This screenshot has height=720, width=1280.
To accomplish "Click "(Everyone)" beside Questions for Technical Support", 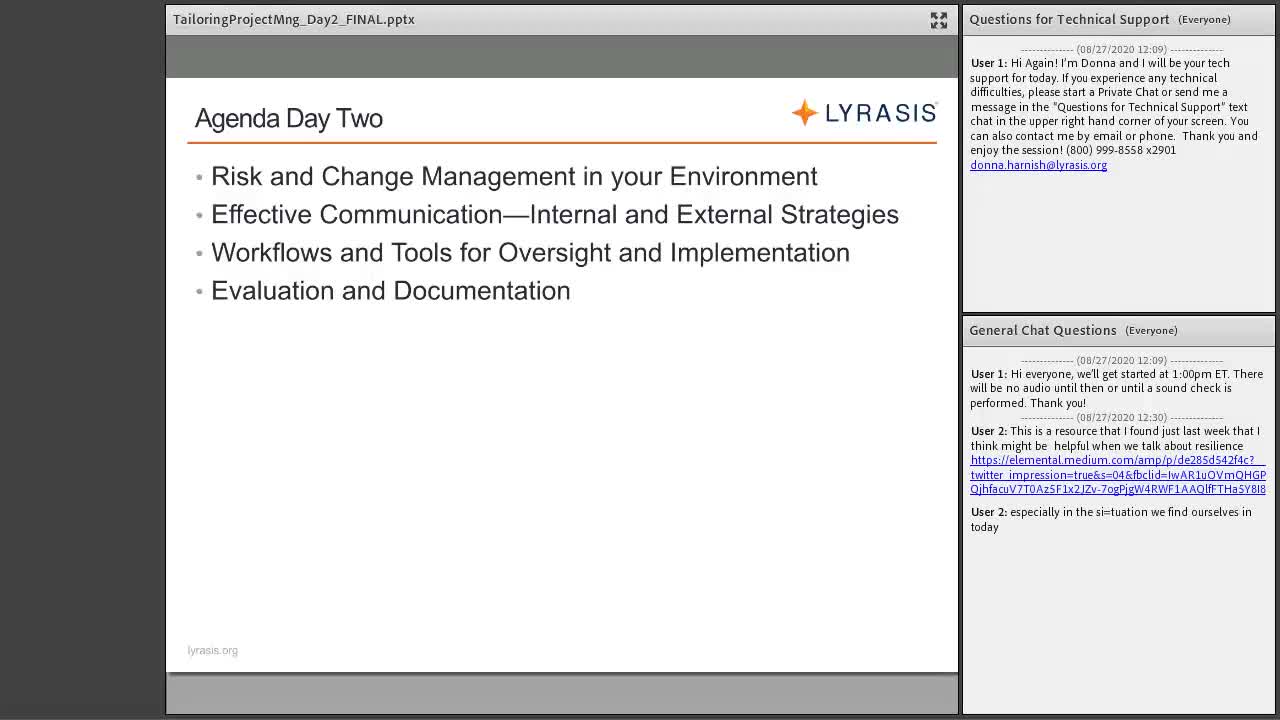I will (x=1204, y=19).
